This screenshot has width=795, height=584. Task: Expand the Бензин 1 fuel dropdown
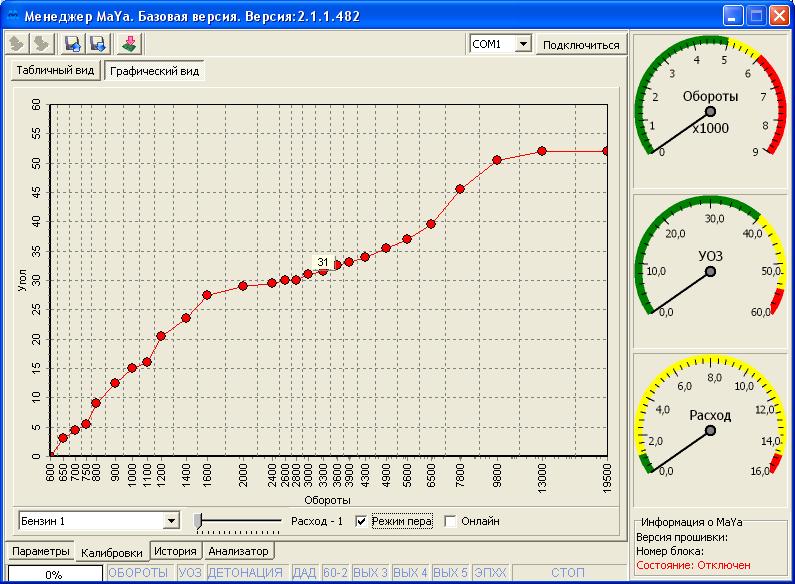[171, 521]
